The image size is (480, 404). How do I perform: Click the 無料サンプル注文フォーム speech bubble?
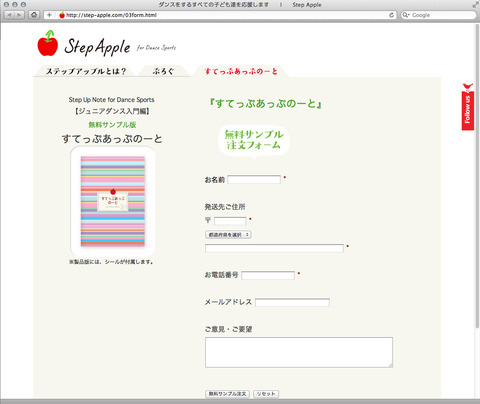coord(254,141)
